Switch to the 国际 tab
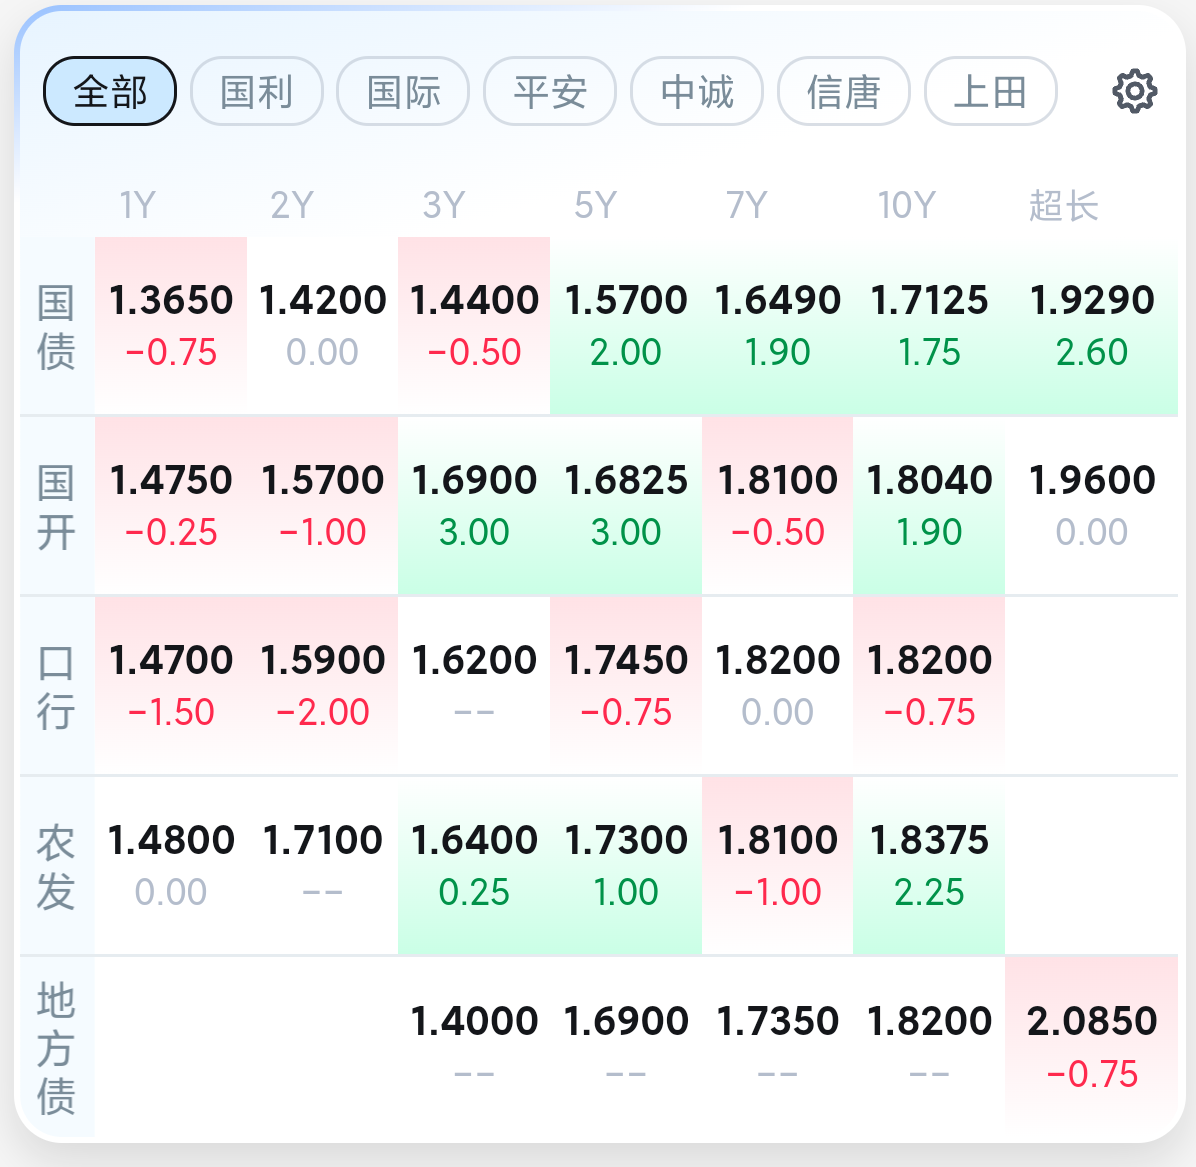Viewport: 1196px width, 1167px height. click(403, 92)
